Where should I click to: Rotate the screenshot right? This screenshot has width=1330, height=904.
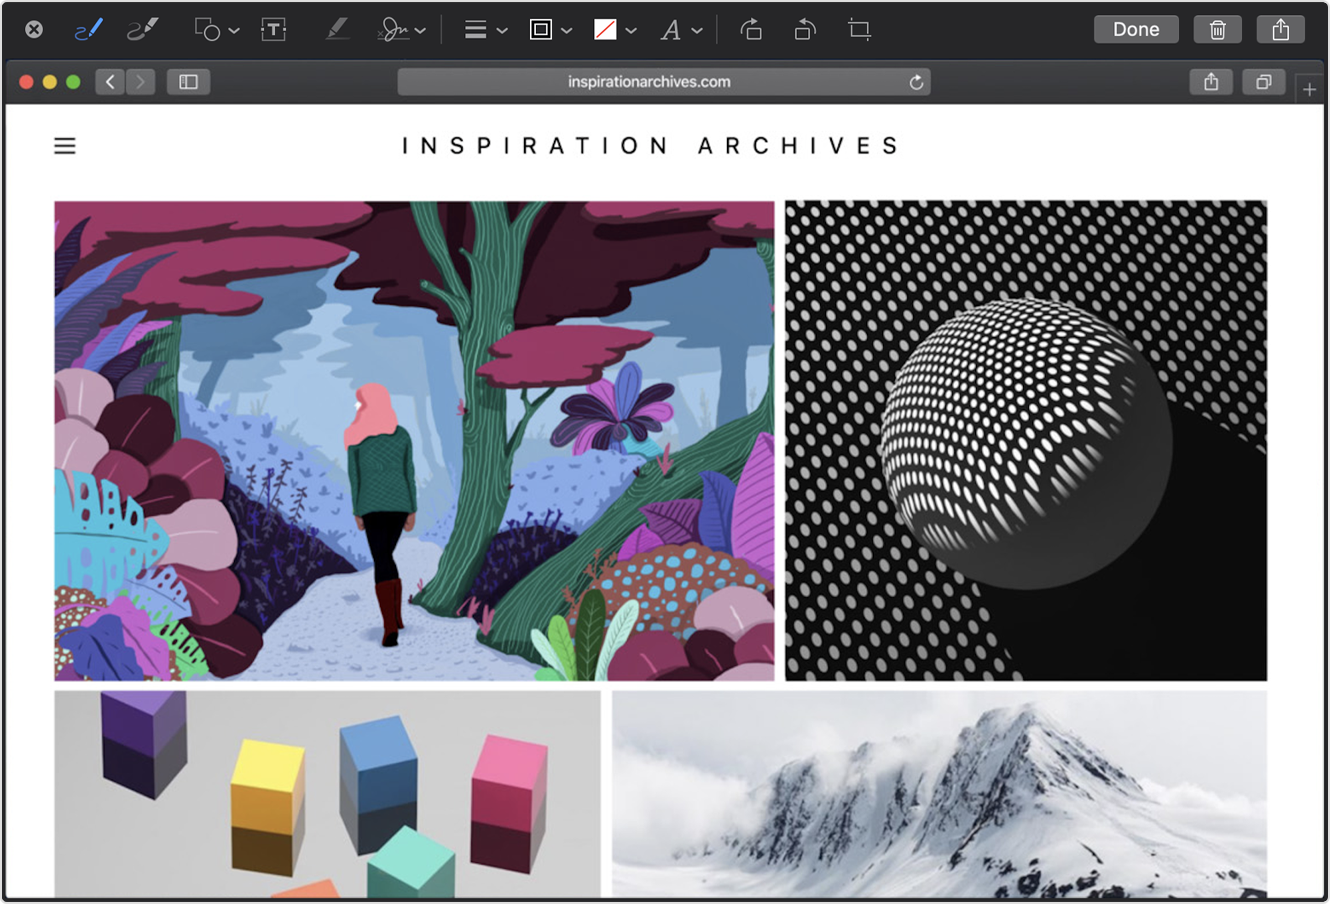point(751,30)
